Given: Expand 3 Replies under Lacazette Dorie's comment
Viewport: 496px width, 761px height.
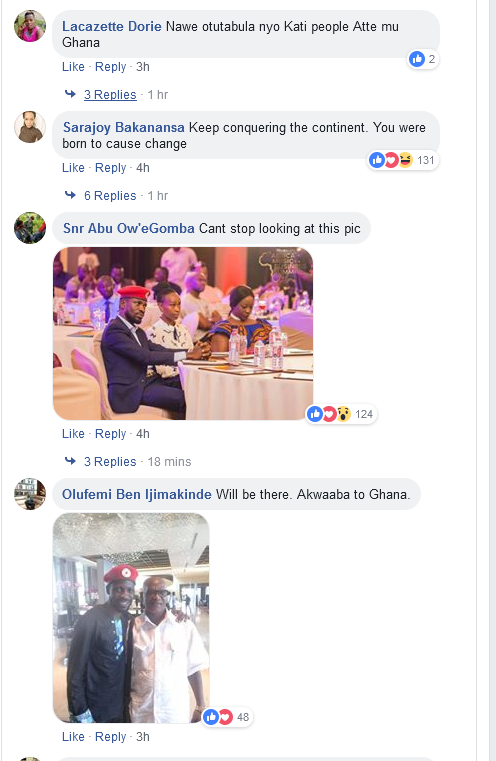Looking at the screenshot, I should click(x=110, y=95).
